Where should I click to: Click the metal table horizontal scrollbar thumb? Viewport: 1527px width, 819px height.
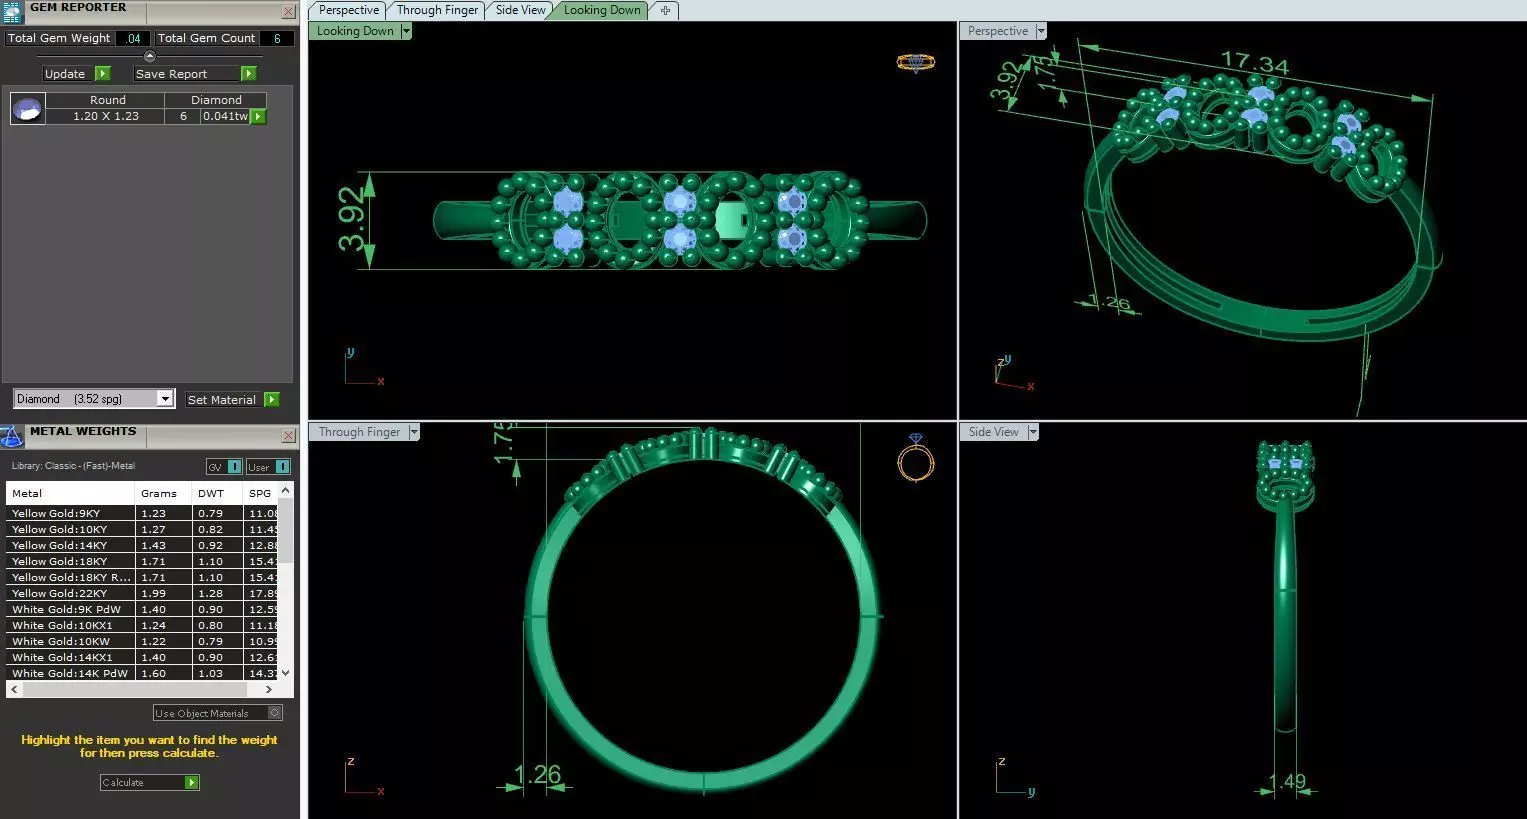tap(135, 689)
